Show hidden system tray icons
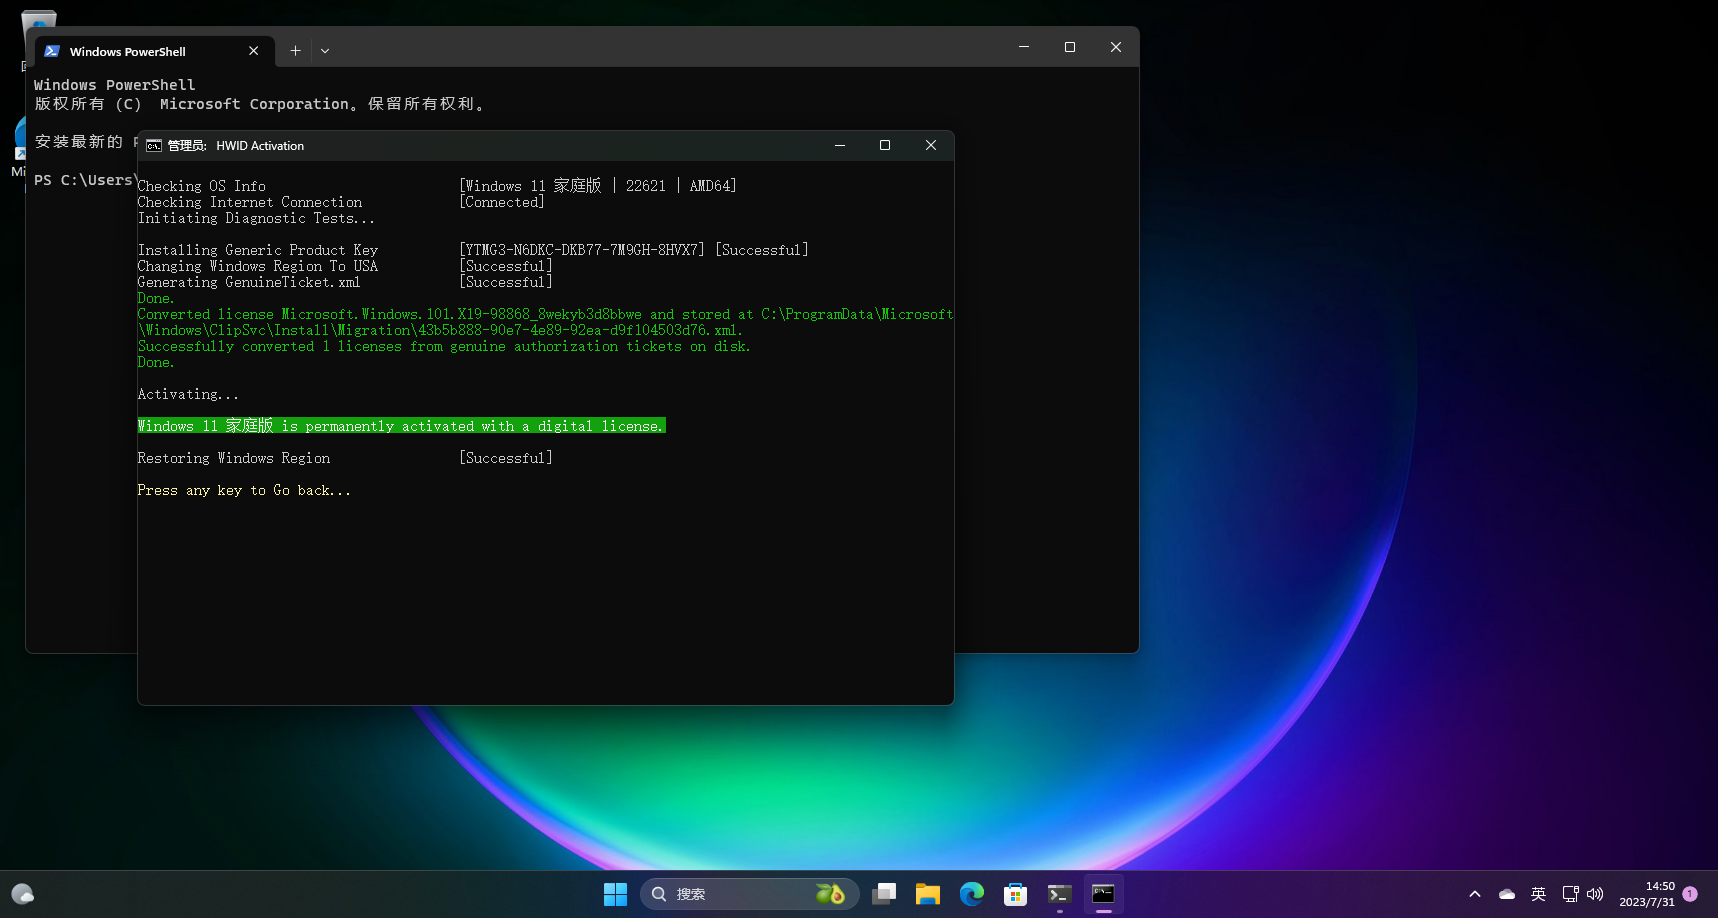 click(1474, 894)
